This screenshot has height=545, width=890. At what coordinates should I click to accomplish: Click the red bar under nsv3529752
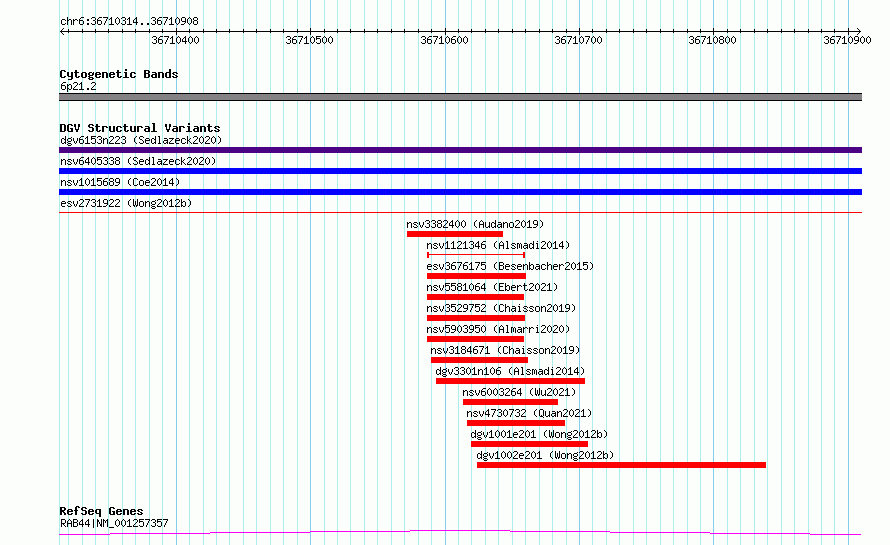coord(476,318)
